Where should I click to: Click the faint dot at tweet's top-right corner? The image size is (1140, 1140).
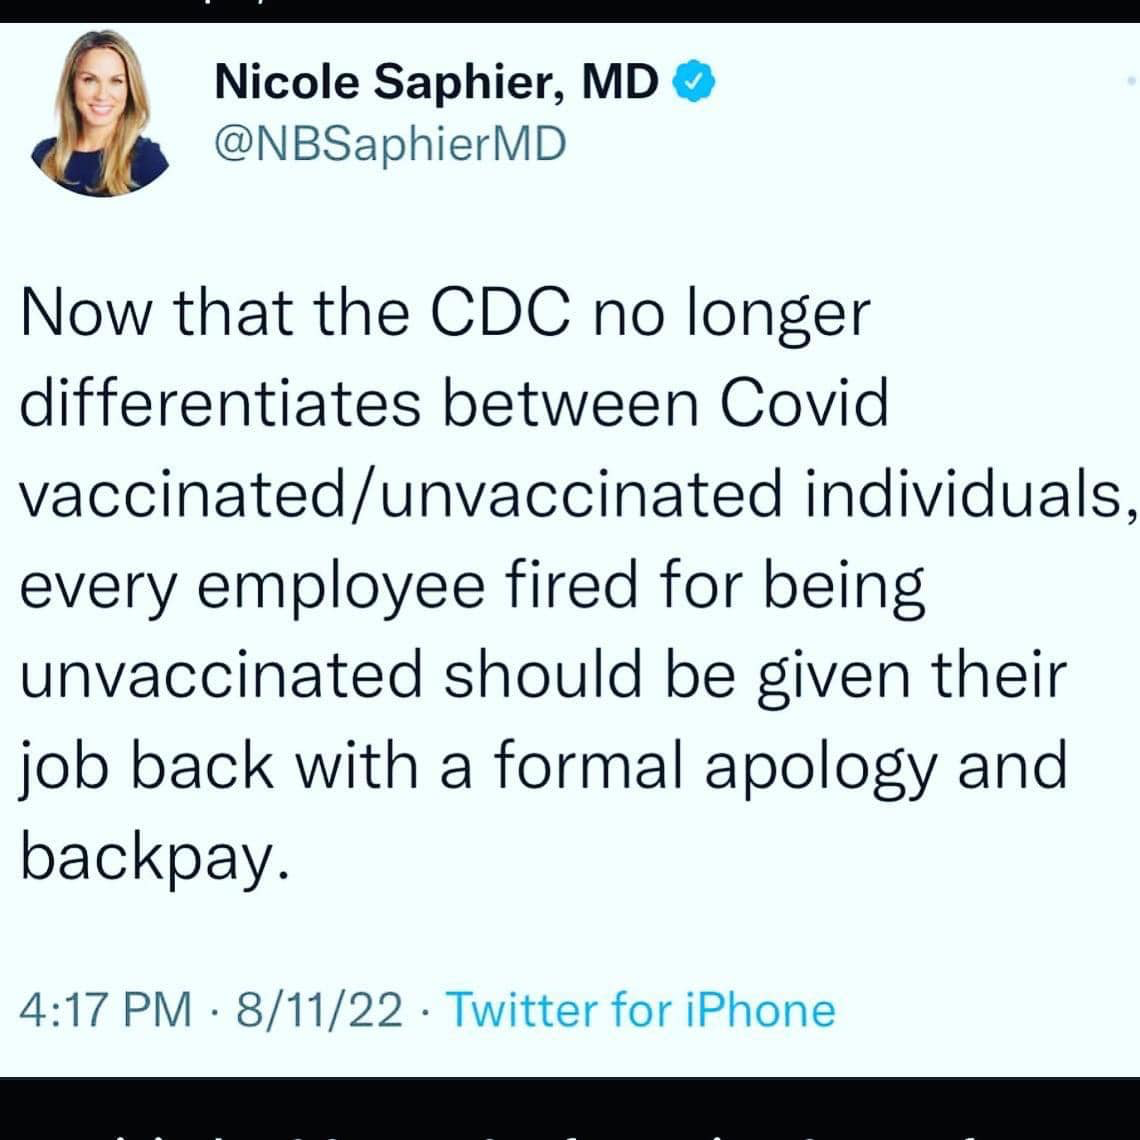pyautogui.click(x=1131, y=81)
